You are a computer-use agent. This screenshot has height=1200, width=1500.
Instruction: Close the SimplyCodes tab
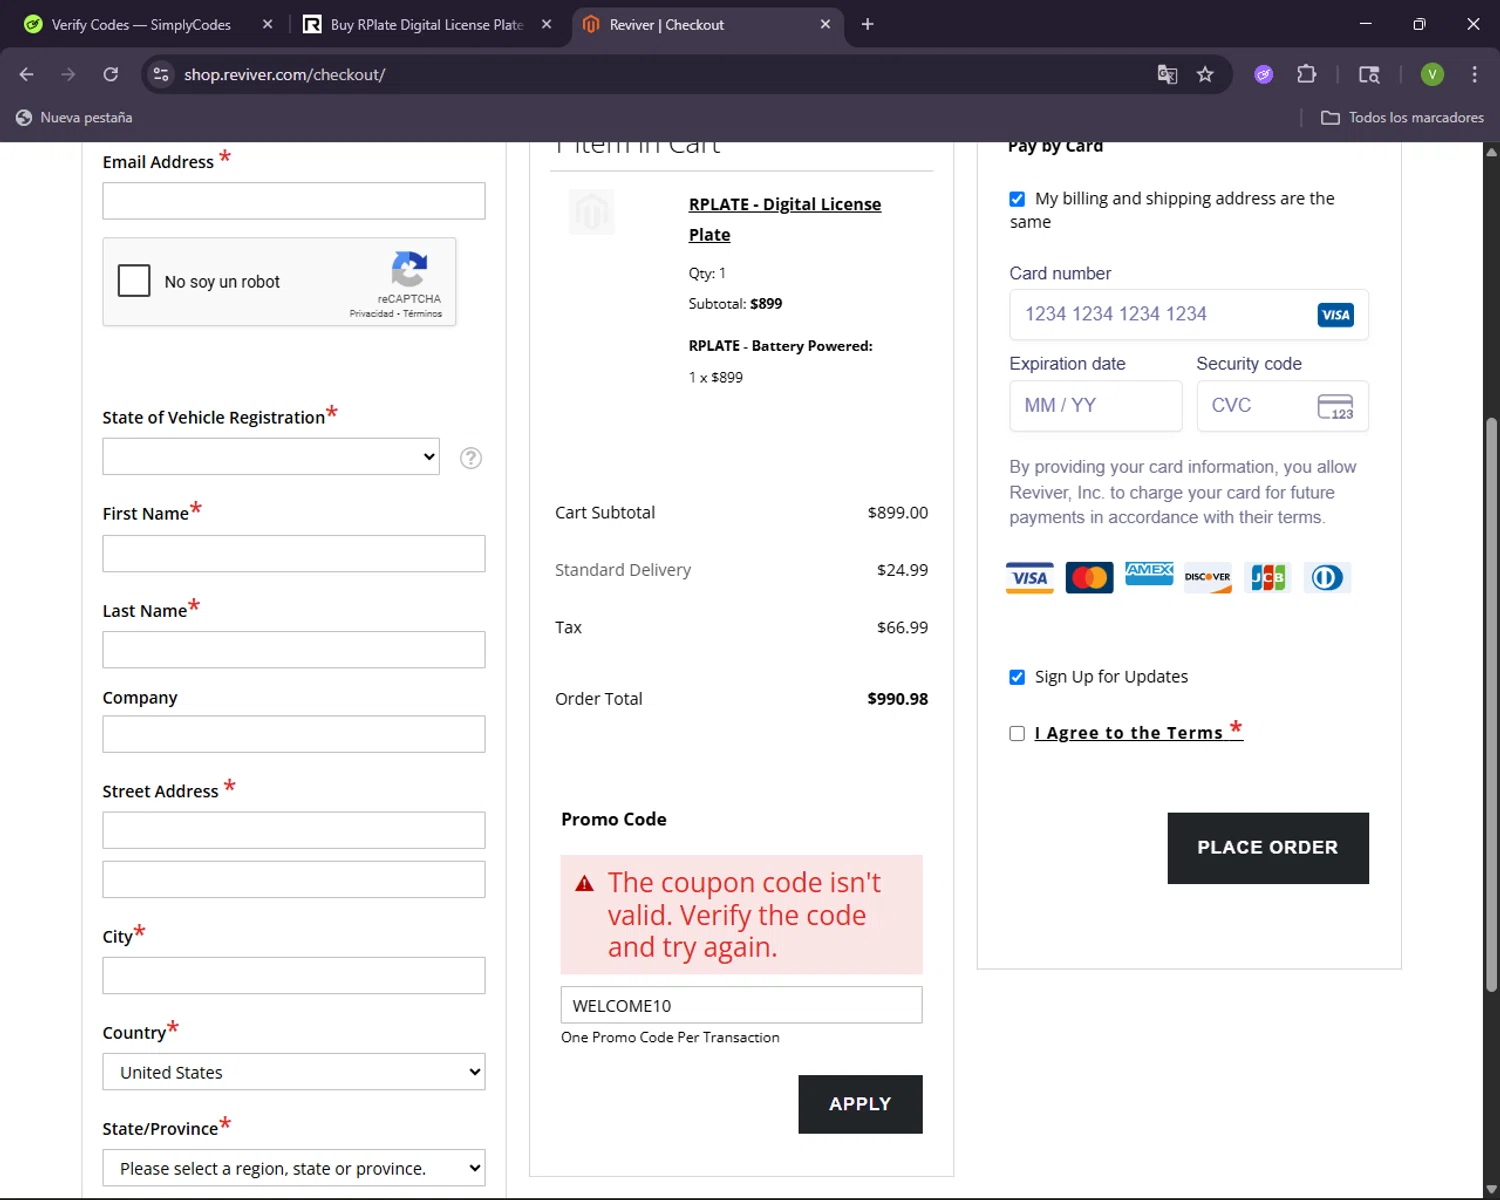click(267, 24)
